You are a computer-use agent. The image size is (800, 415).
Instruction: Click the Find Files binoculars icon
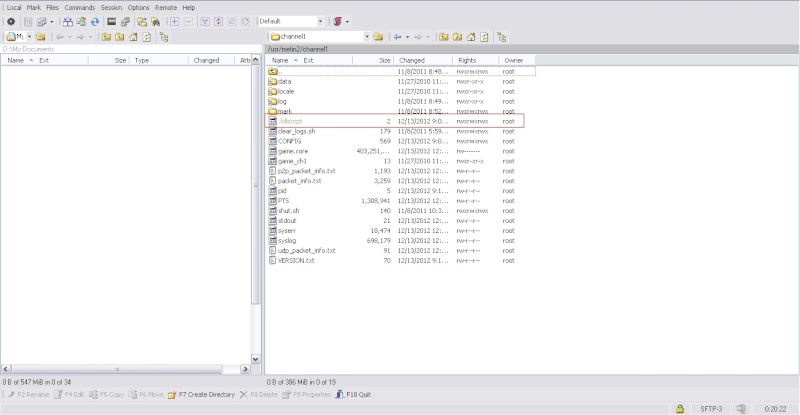pyautogui.click(x=156, y=21)
